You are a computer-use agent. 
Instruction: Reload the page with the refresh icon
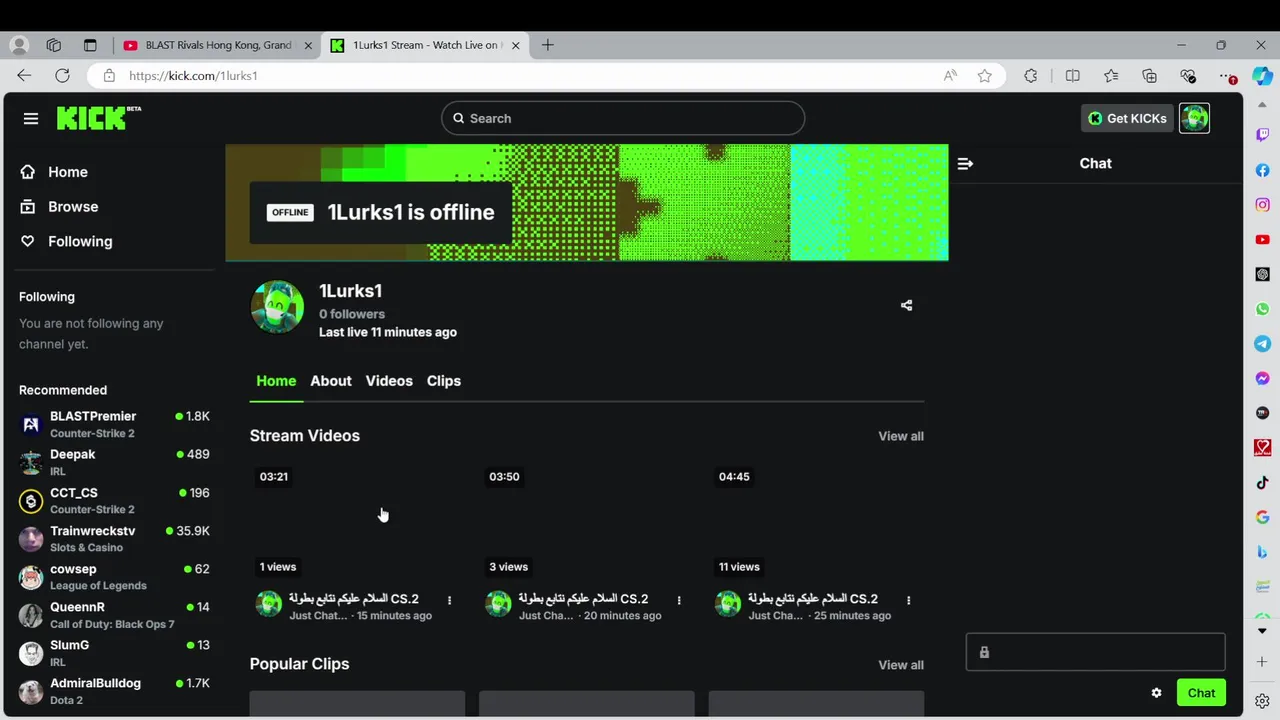[62, 76]
